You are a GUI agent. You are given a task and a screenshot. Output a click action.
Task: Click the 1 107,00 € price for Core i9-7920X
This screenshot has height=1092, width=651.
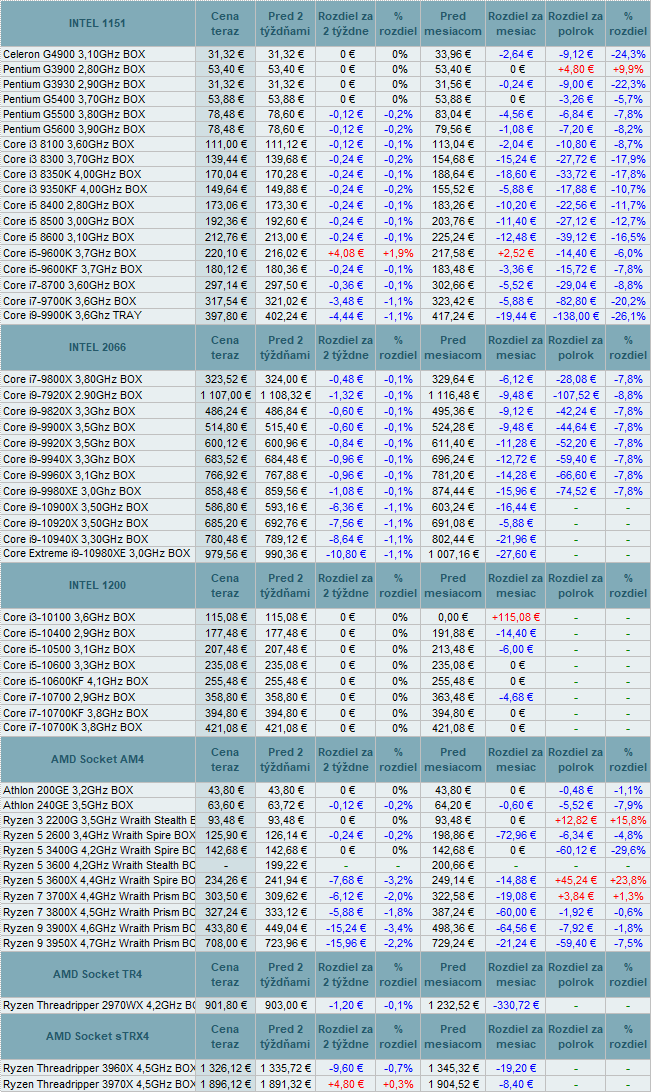pos(225,396)
